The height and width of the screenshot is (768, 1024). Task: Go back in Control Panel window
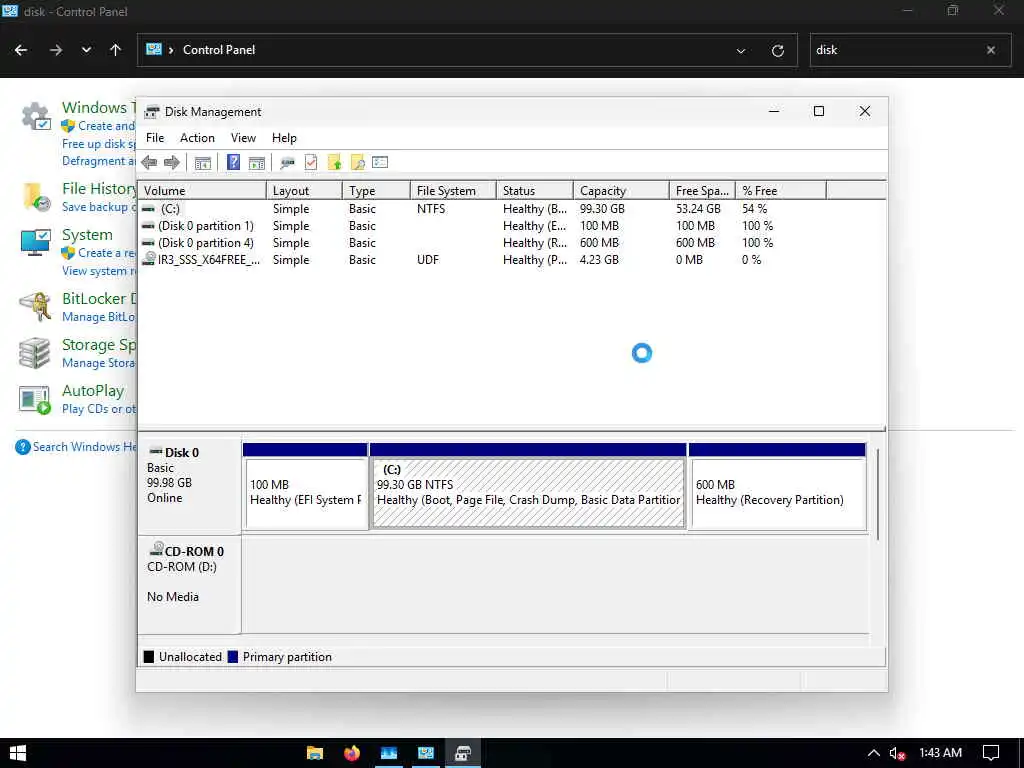(x=21, y=50)
